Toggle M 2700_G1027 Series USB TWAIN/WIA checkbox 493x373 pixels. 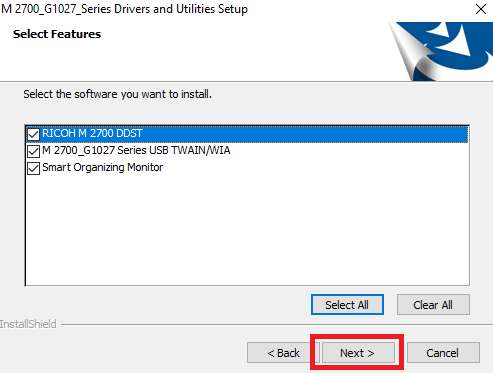[33, 151]
